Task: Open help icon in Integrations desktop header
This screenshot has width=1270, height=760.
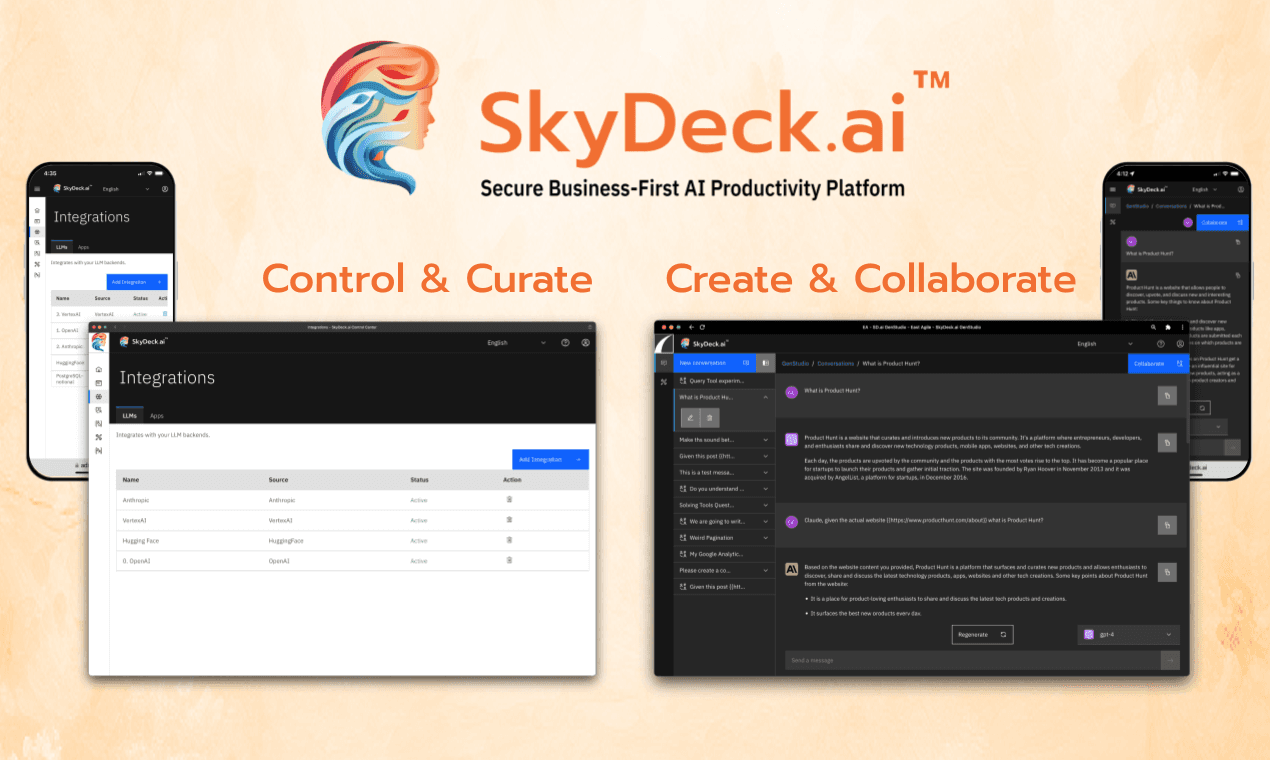Action: coord(565,343)
